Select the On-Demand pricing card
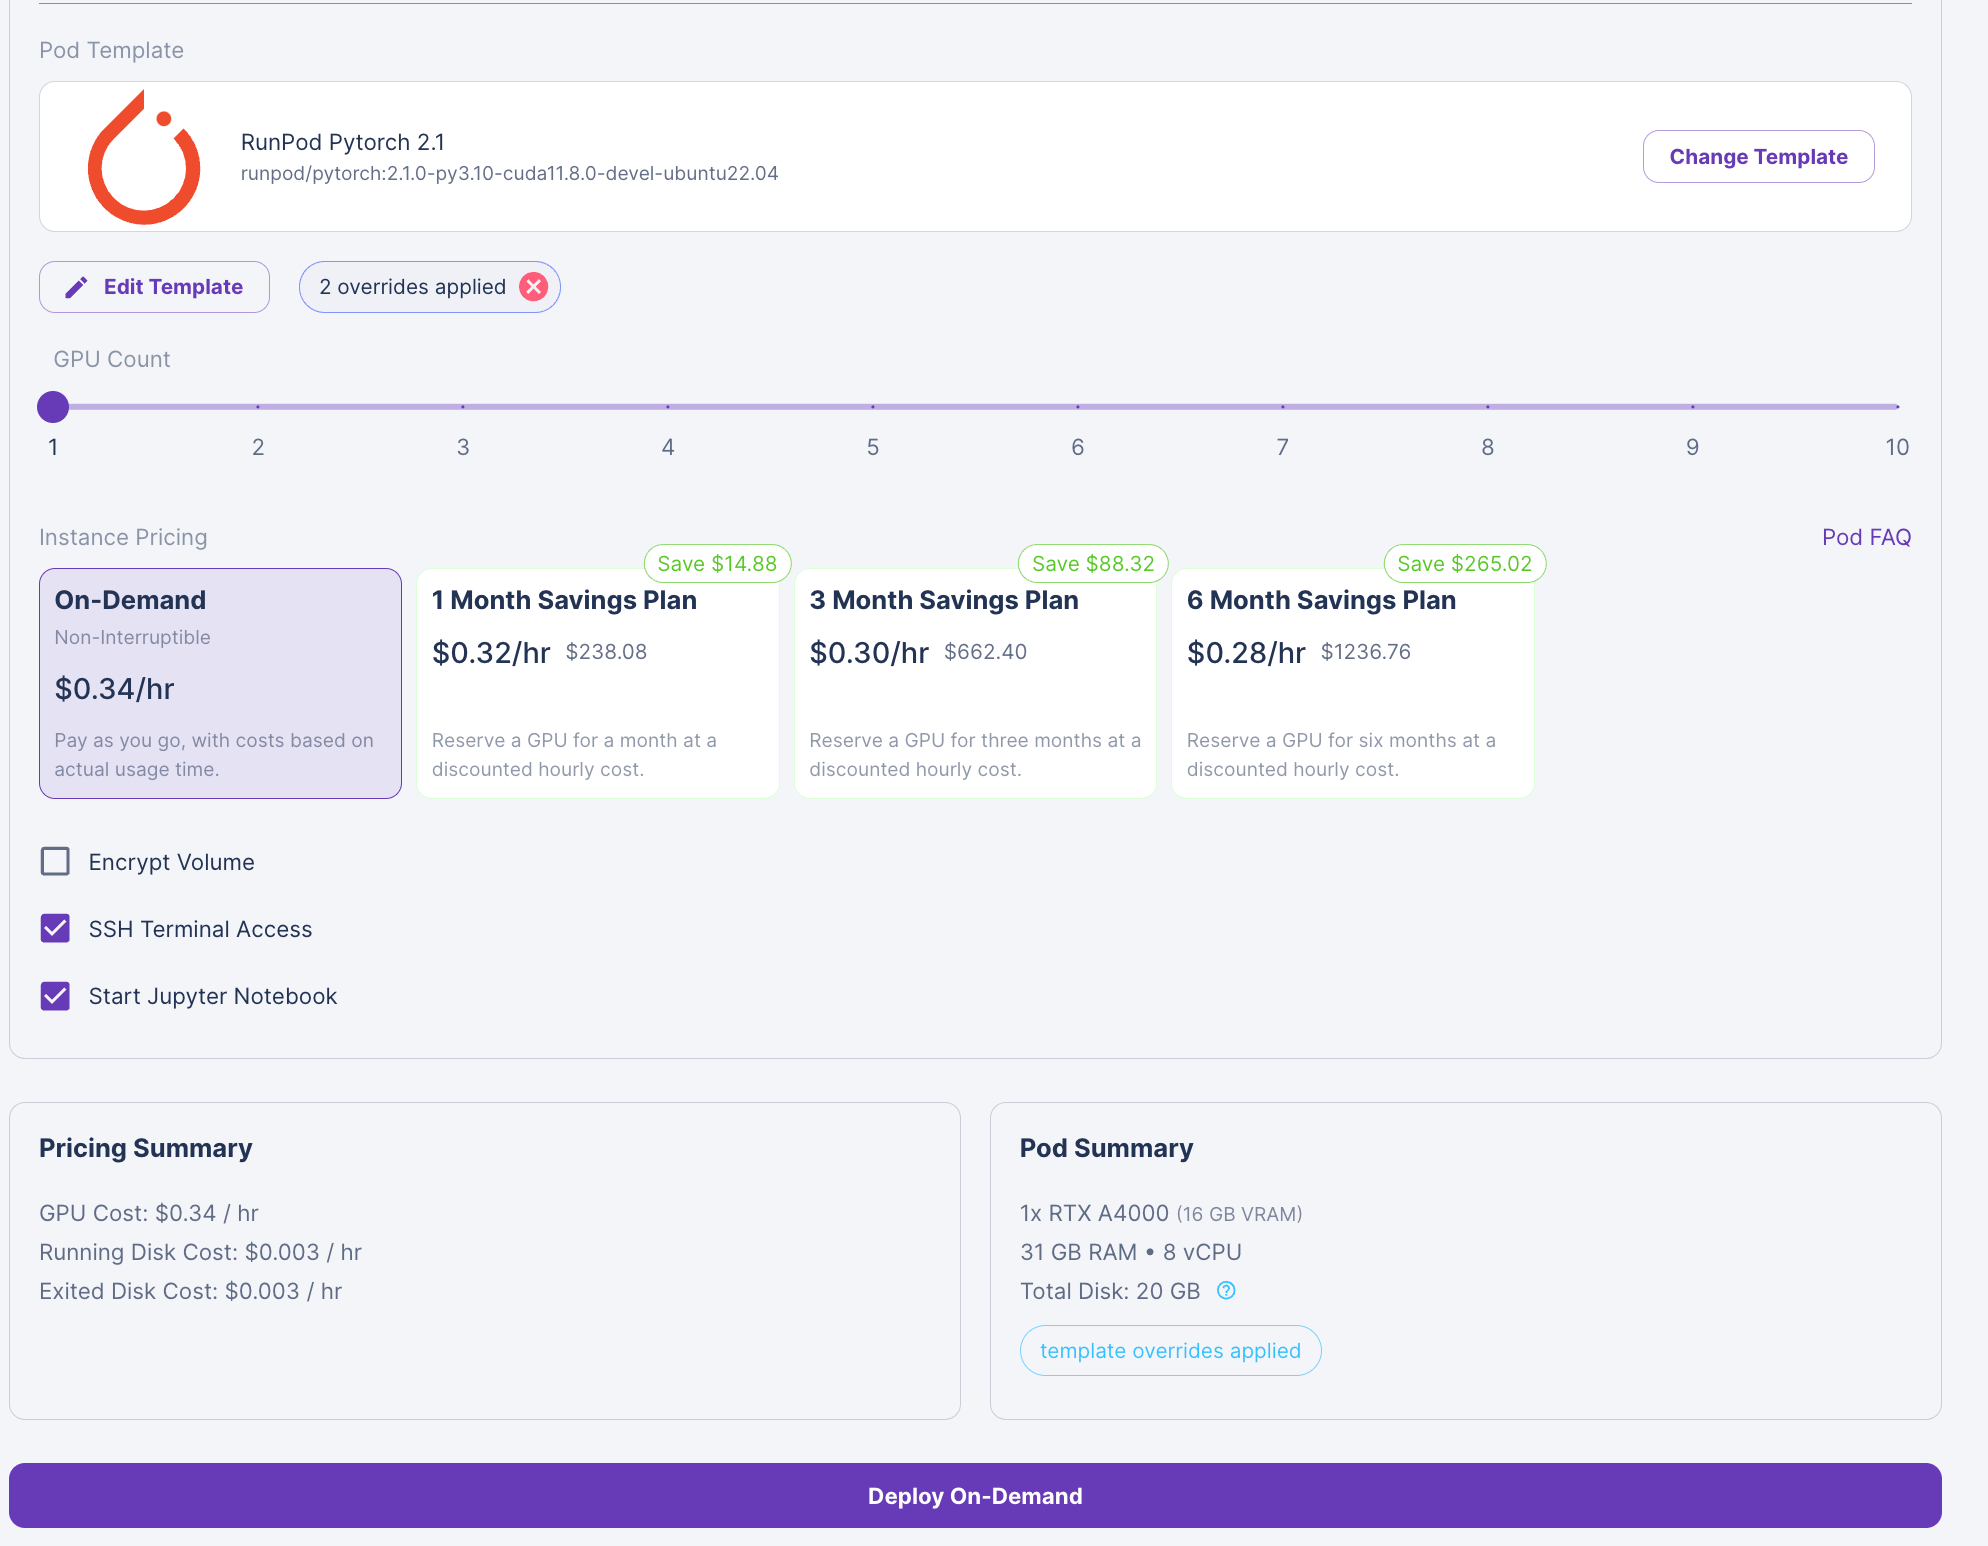The height and width of the screenshot is (1546, 1988). 220,683
